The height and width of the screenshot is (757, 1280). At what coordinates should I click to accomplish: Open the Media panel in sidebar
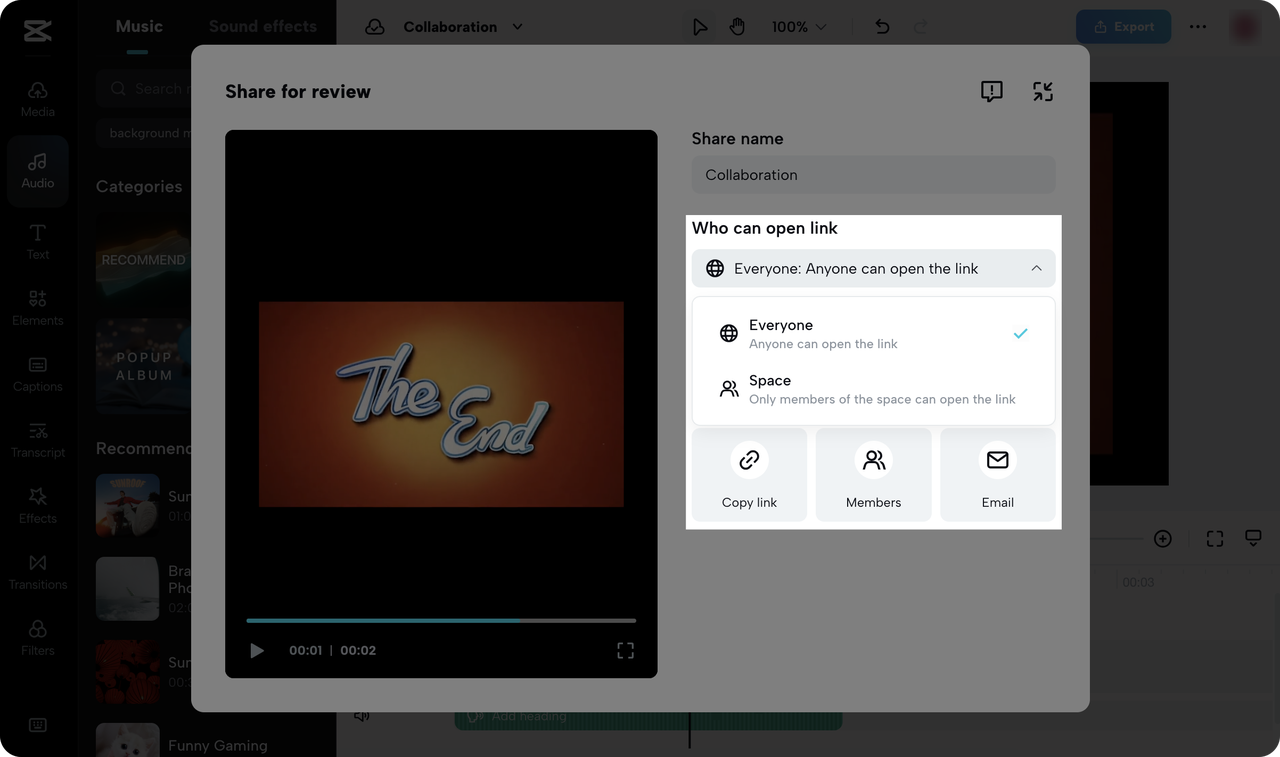37,100
